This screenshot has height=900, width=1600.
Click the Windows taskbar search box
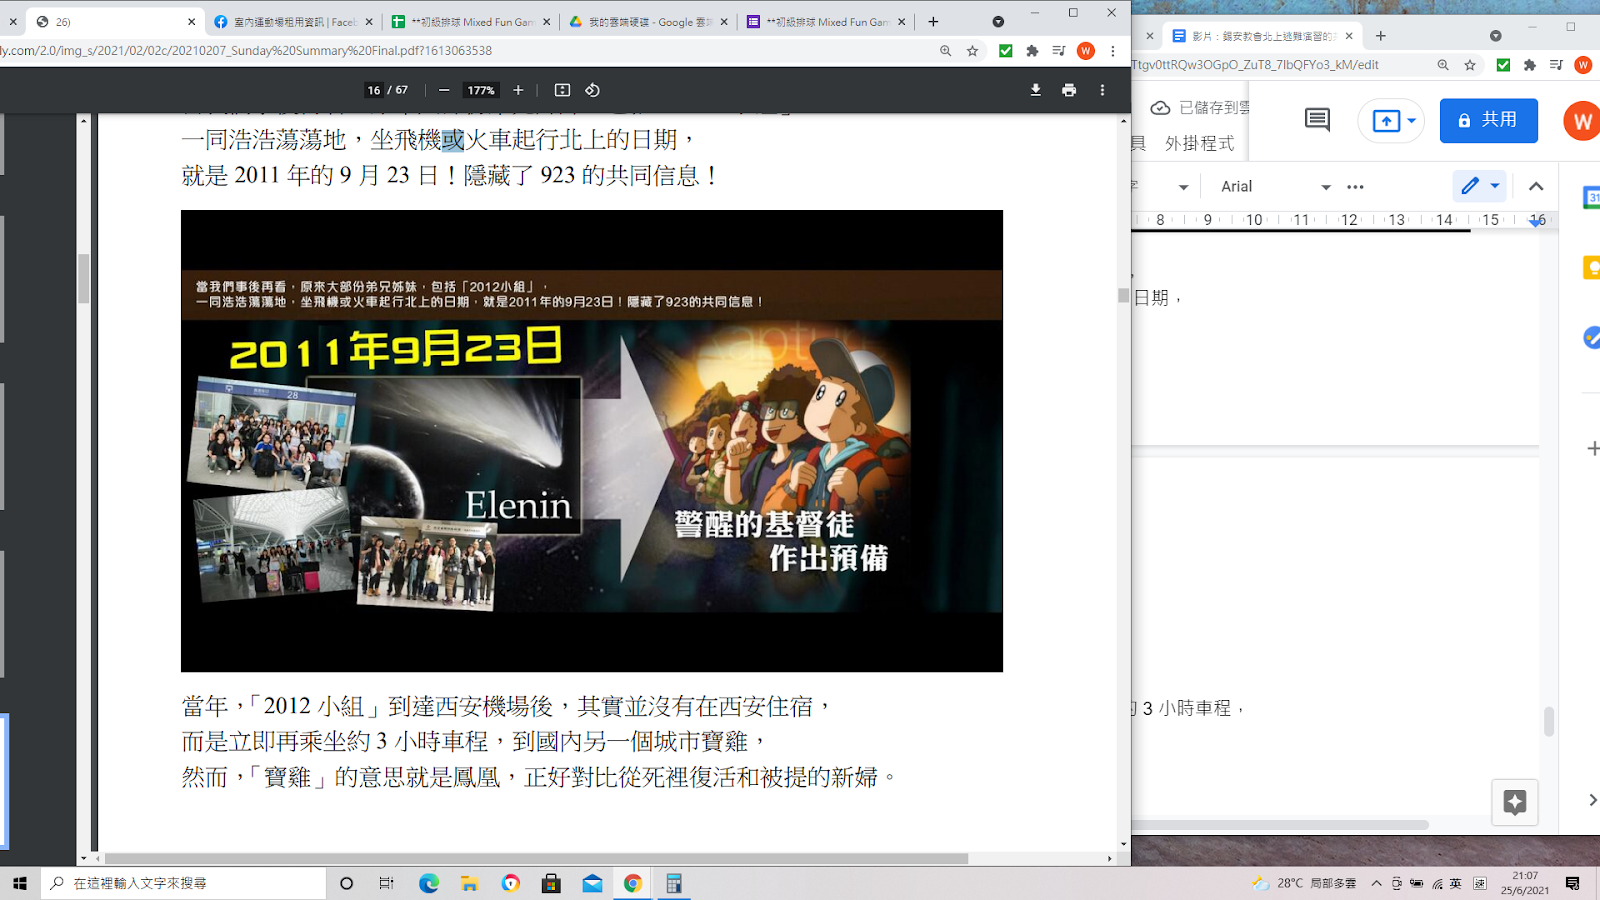pyautogui.click(x=184, y=883)
